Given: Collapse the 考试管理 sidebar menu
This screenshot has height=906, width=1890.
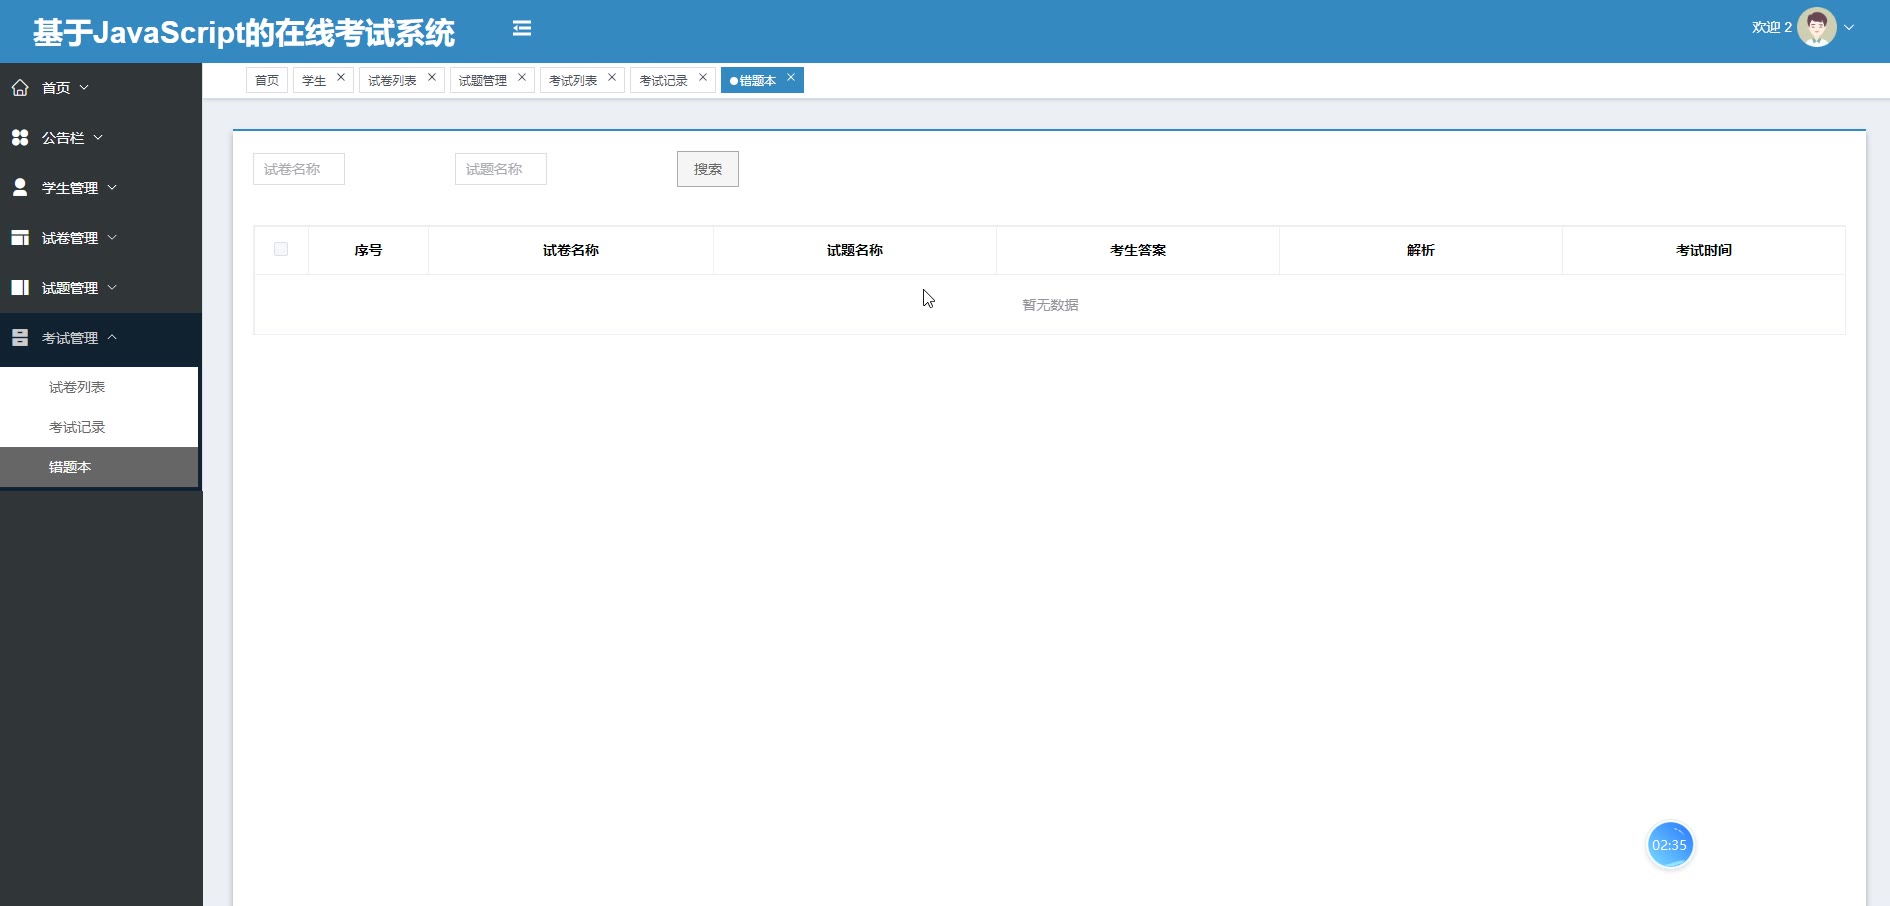Looking at the screenshot, I should pyautogui.click(x=100, y=338).
